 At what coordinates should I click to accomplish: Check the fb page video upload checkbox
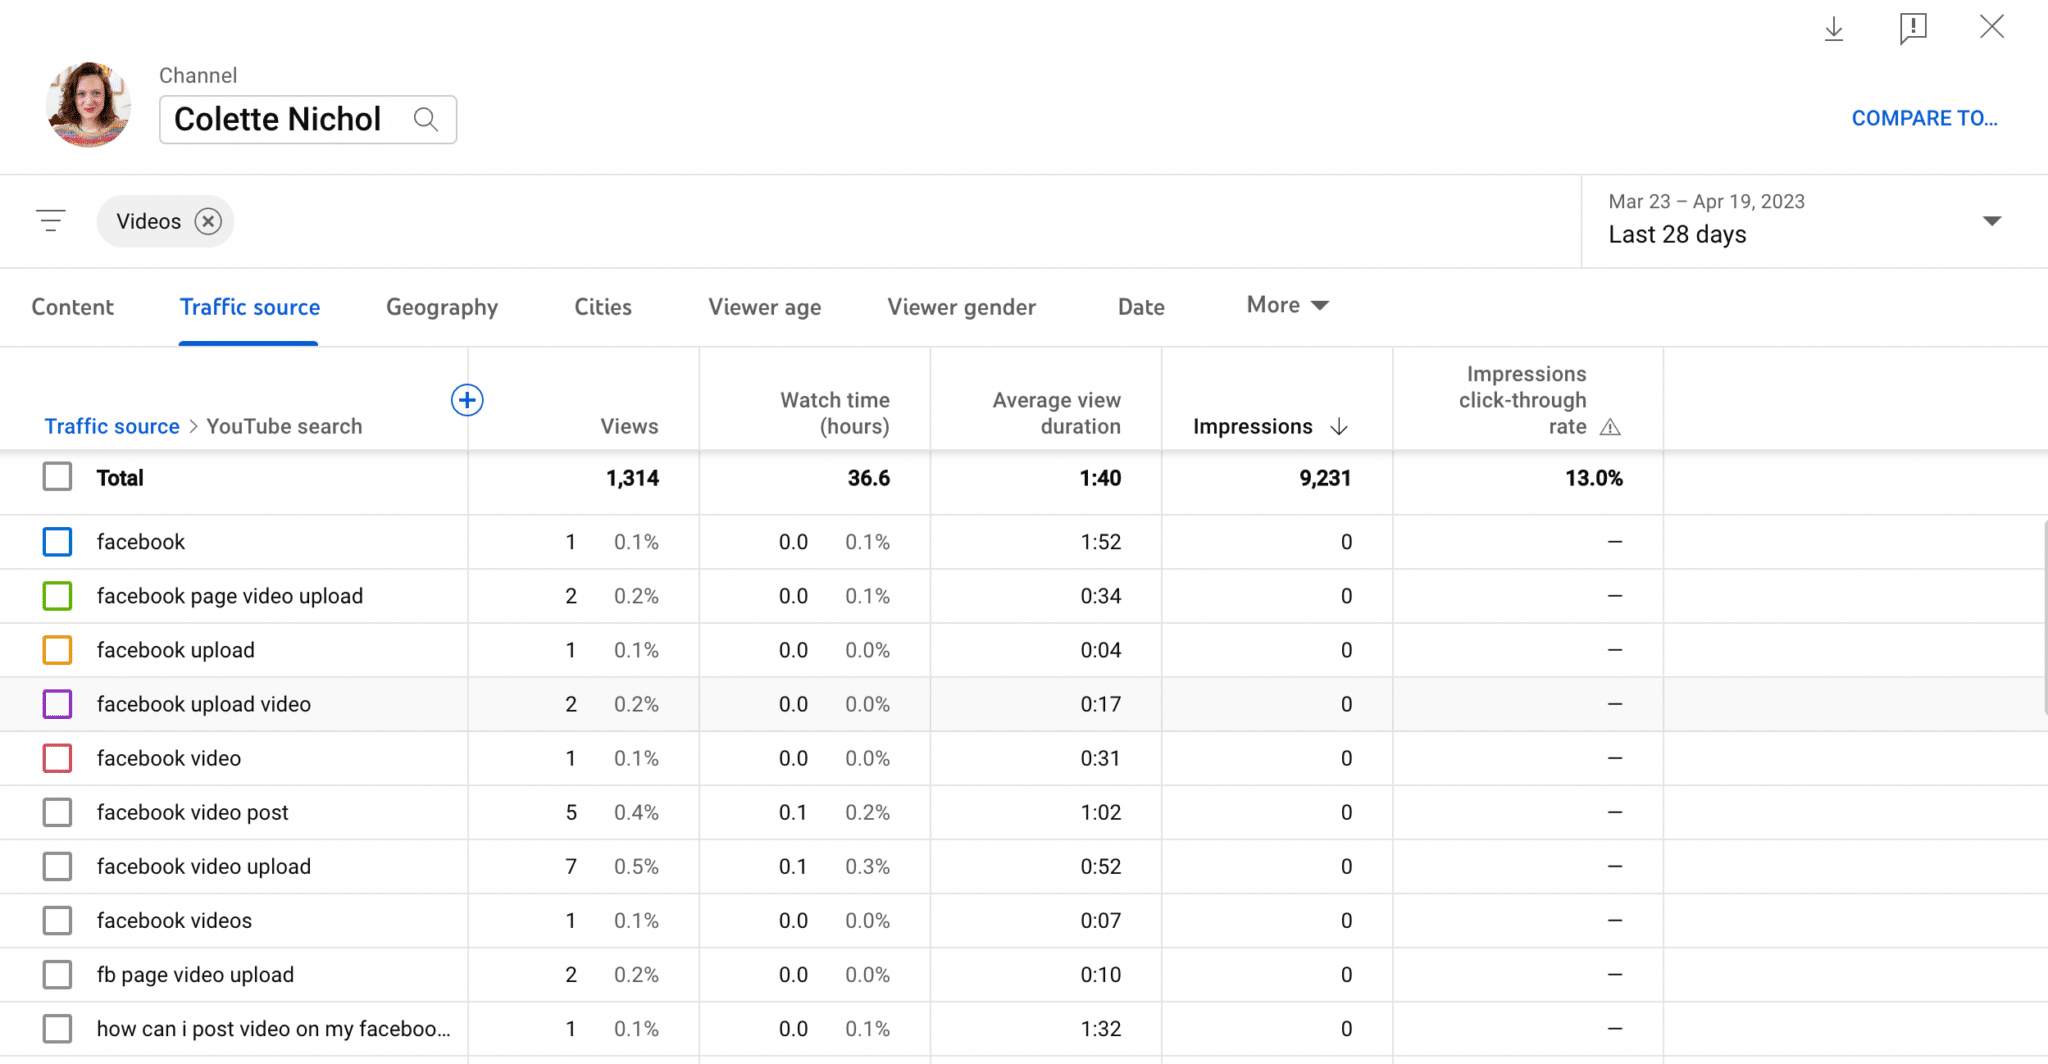pyautogui.click(x=57, y=974)
